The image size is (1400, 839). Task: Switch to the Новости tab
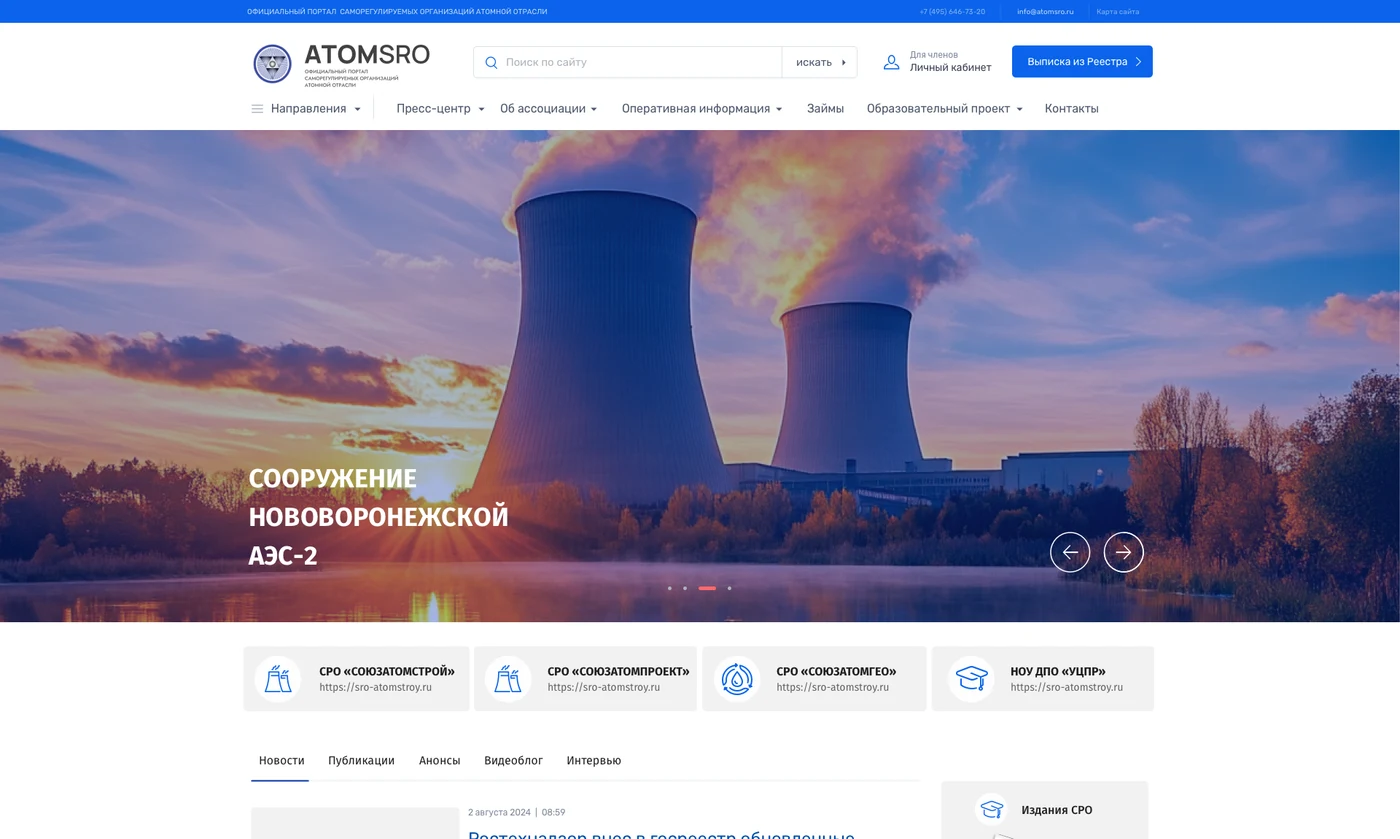pos(281,761)
